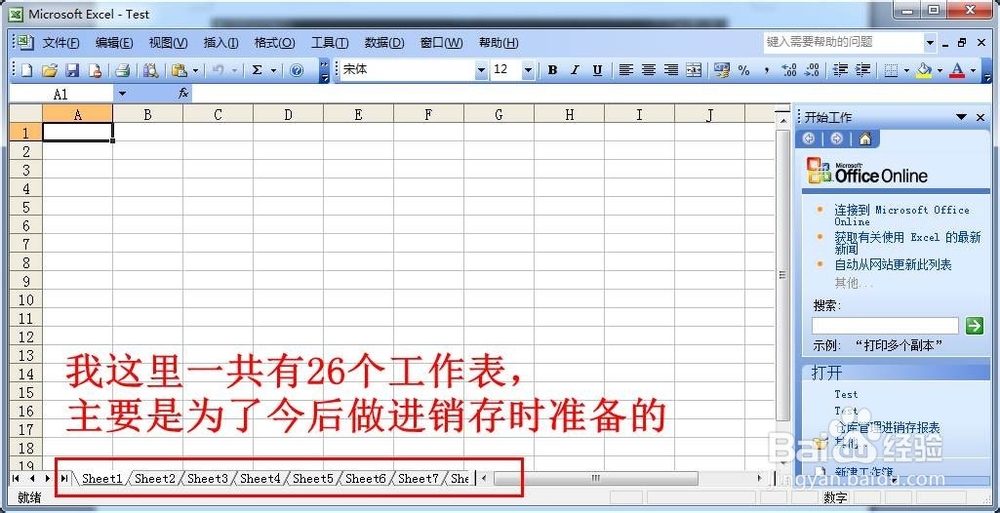Apply bold formatting
Screen dimensions: 1000x513
point(552,70)
